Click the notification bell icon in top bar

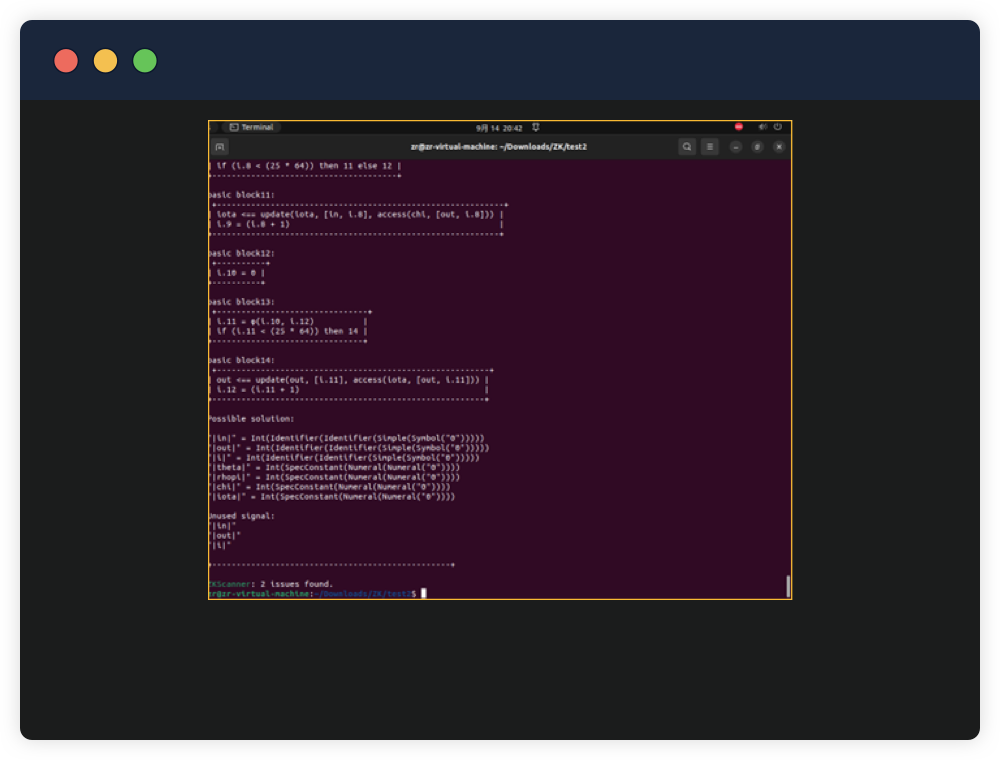(536, 128)
